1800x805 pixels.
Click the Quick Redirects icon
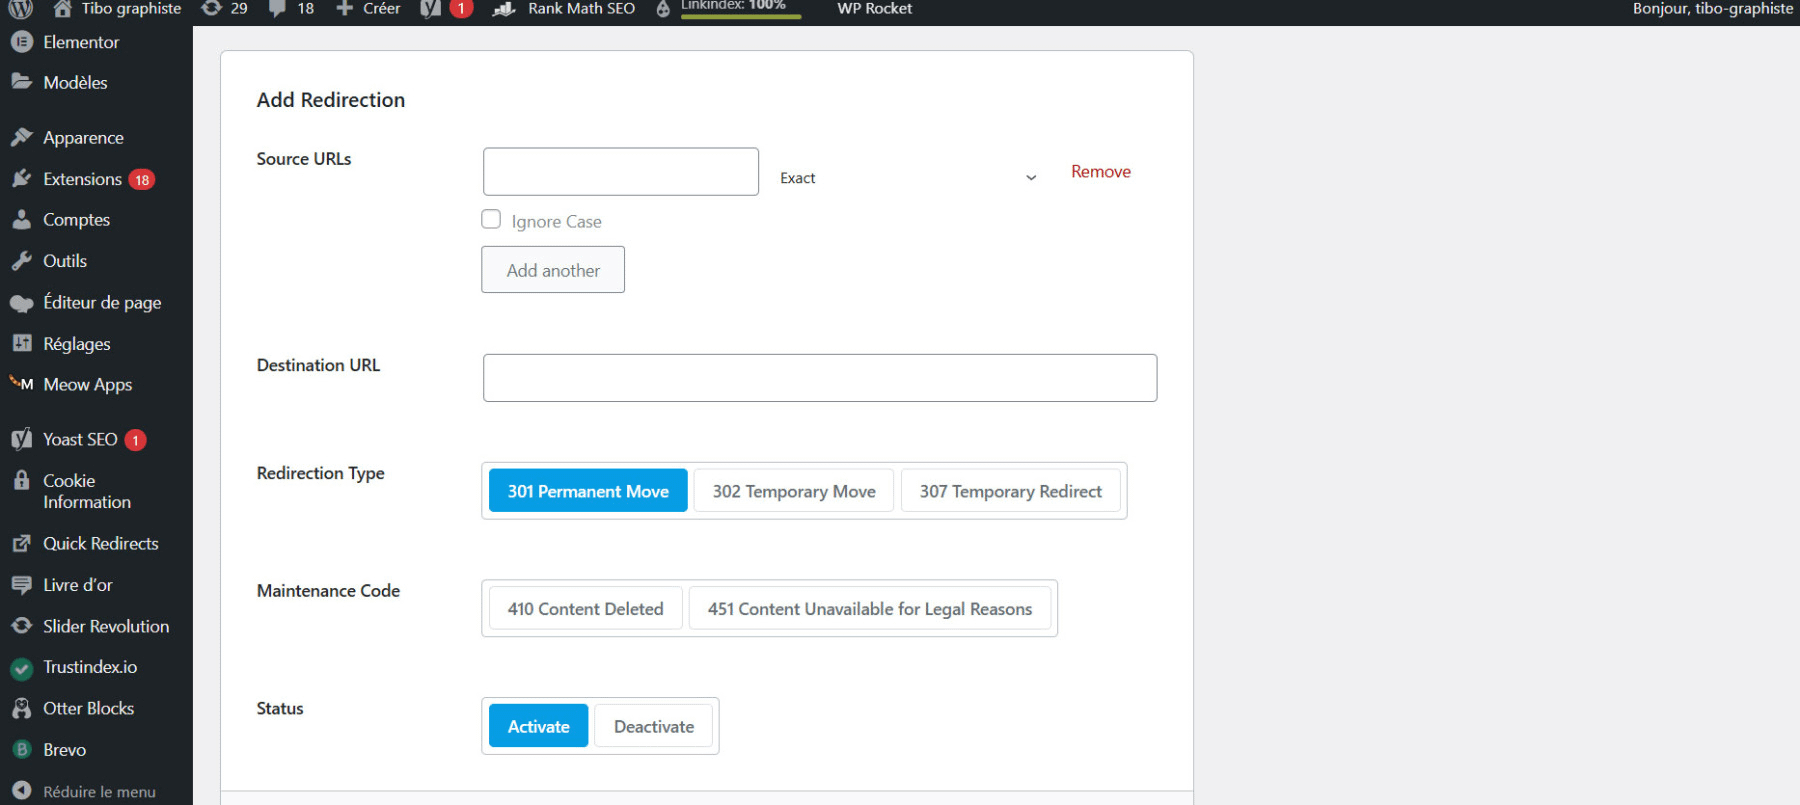[x=22, y=543]
